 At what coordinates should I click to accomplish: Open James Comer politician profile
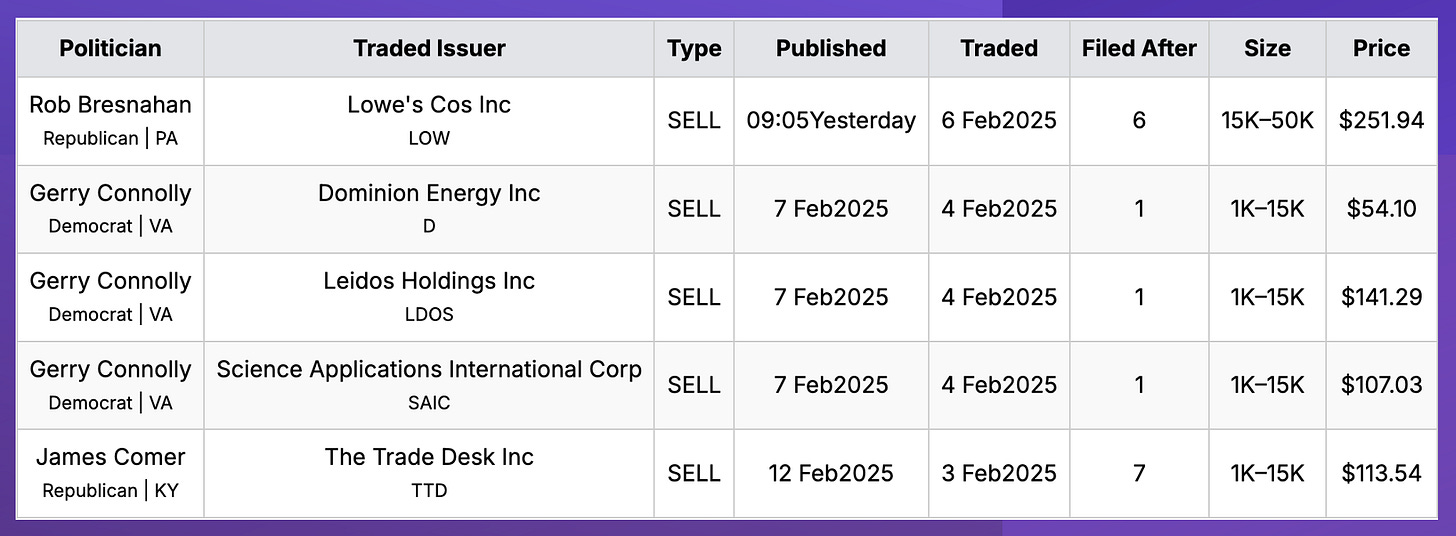point(110,457)
